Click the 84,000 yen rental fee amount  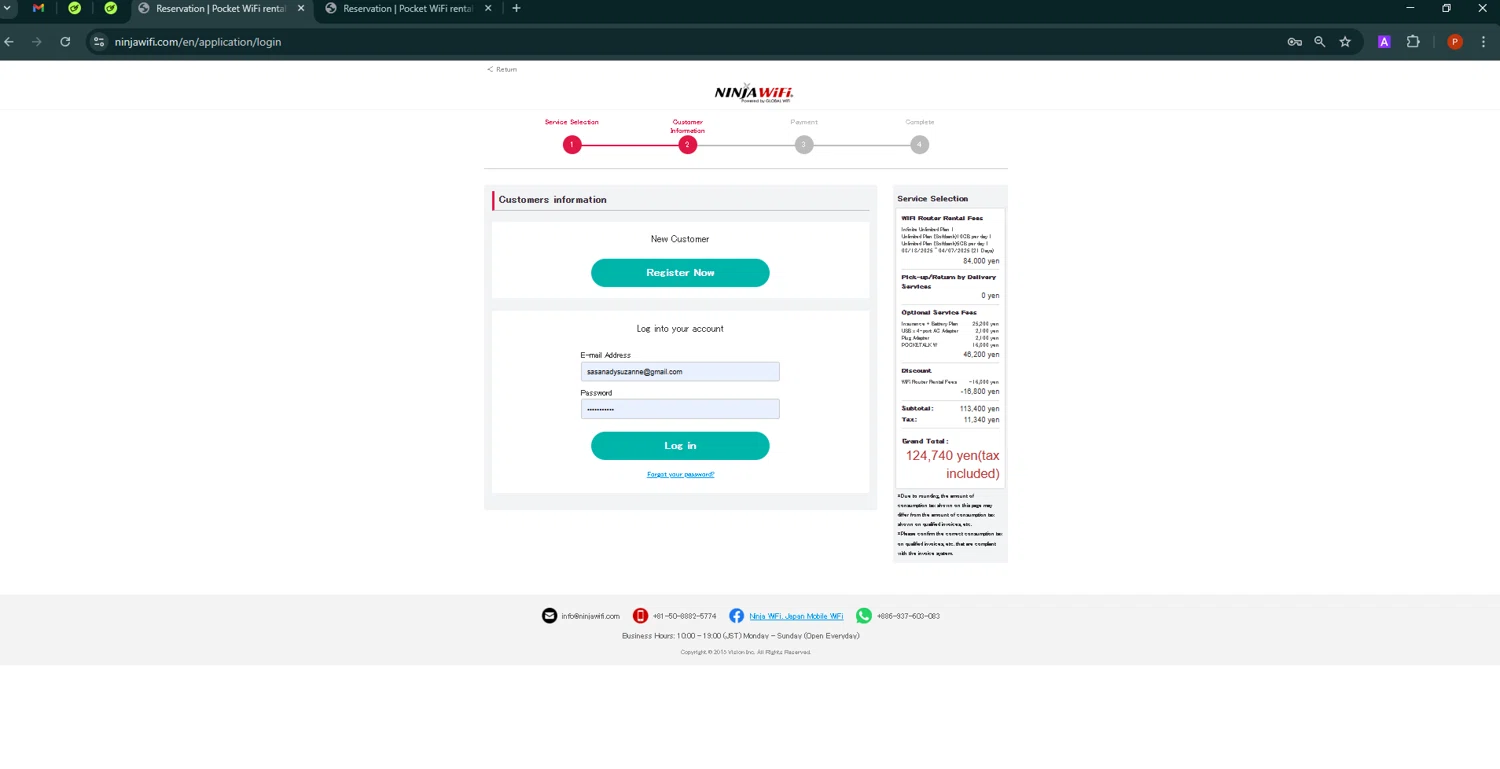[x=981, y=261]
